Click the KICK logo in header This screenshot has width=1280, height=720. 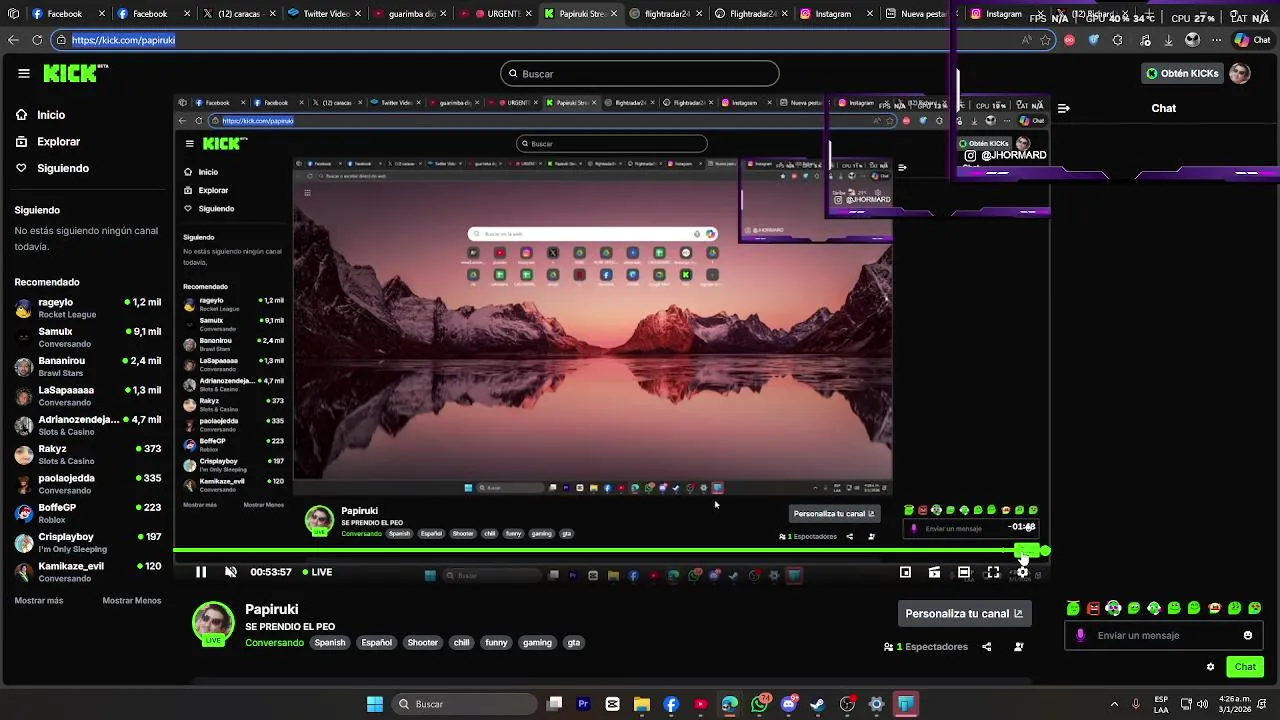click(75, 73)
